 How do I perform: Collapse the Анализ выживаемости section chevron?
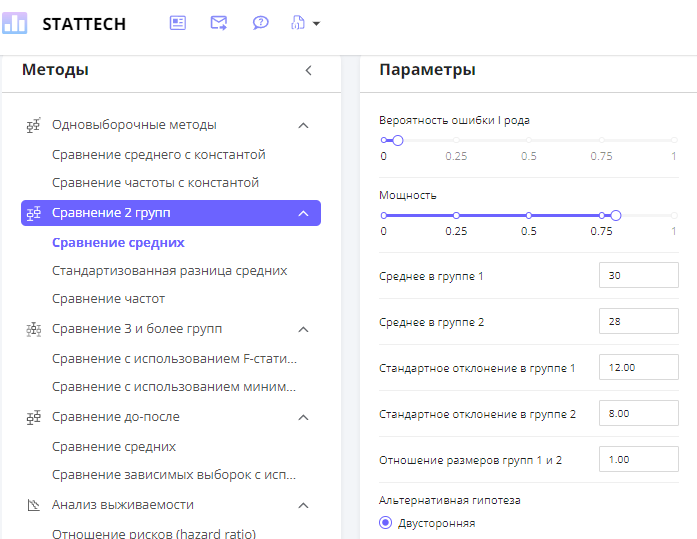304,505
